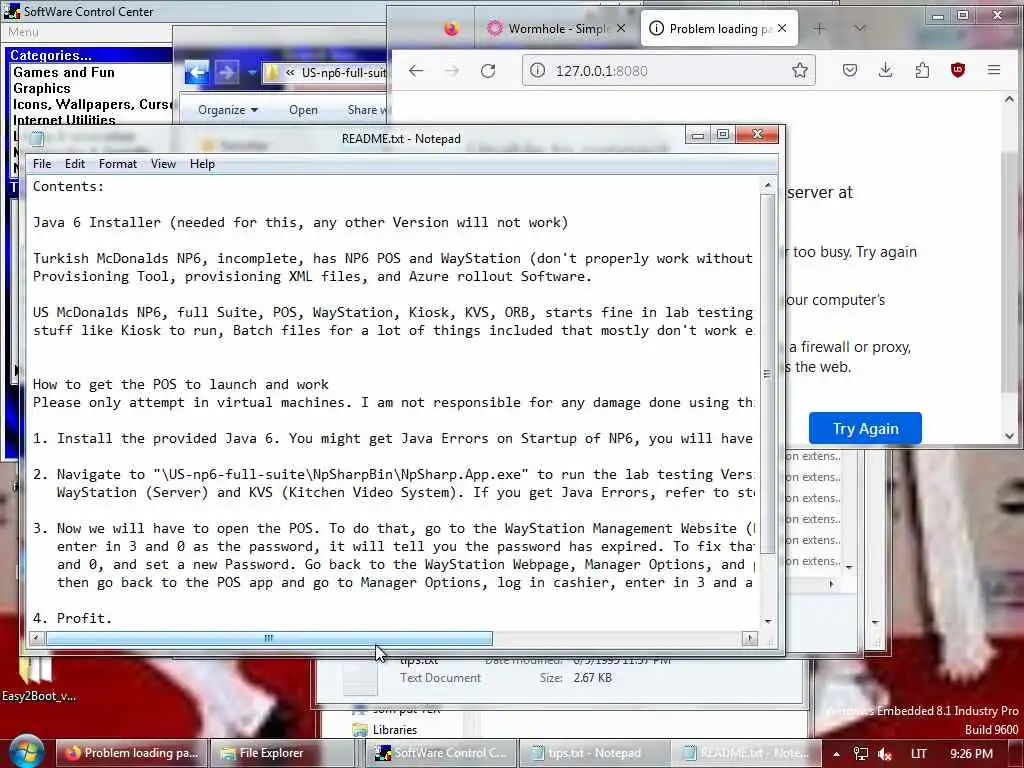Open Organize dropdown in File Explorer
The image size is (1024, 768).
228,110
